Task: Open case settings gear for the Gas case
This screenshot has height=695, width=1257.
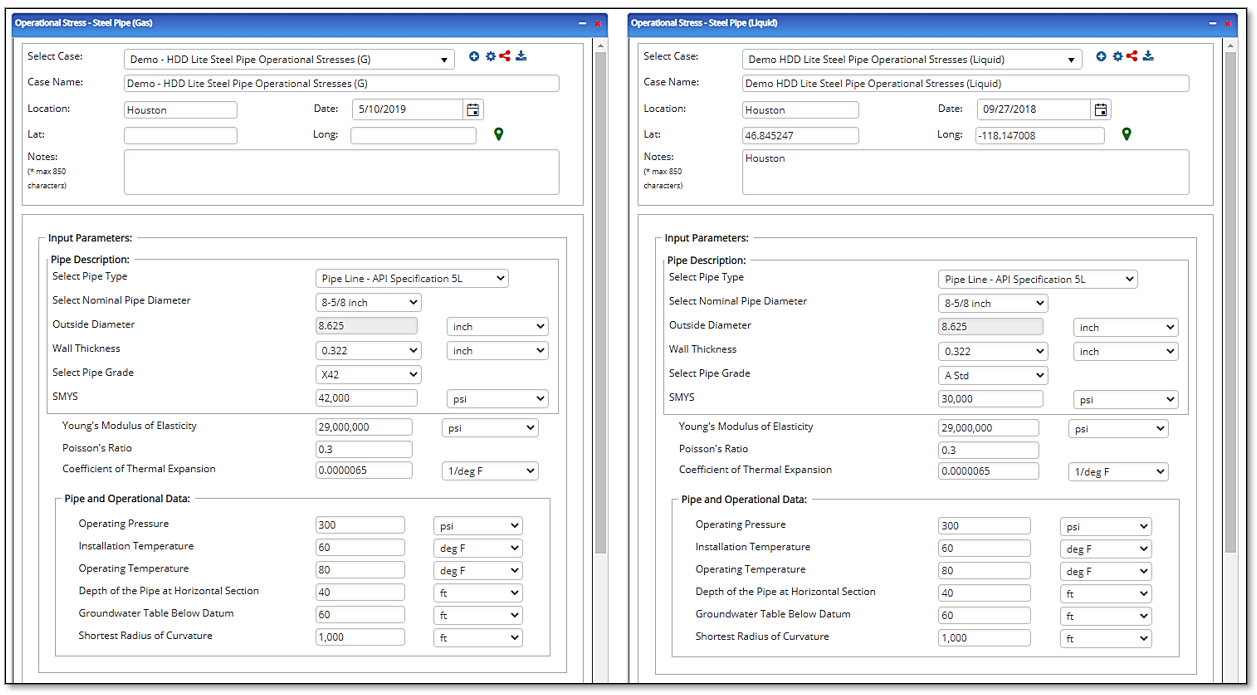Action: 490,57
